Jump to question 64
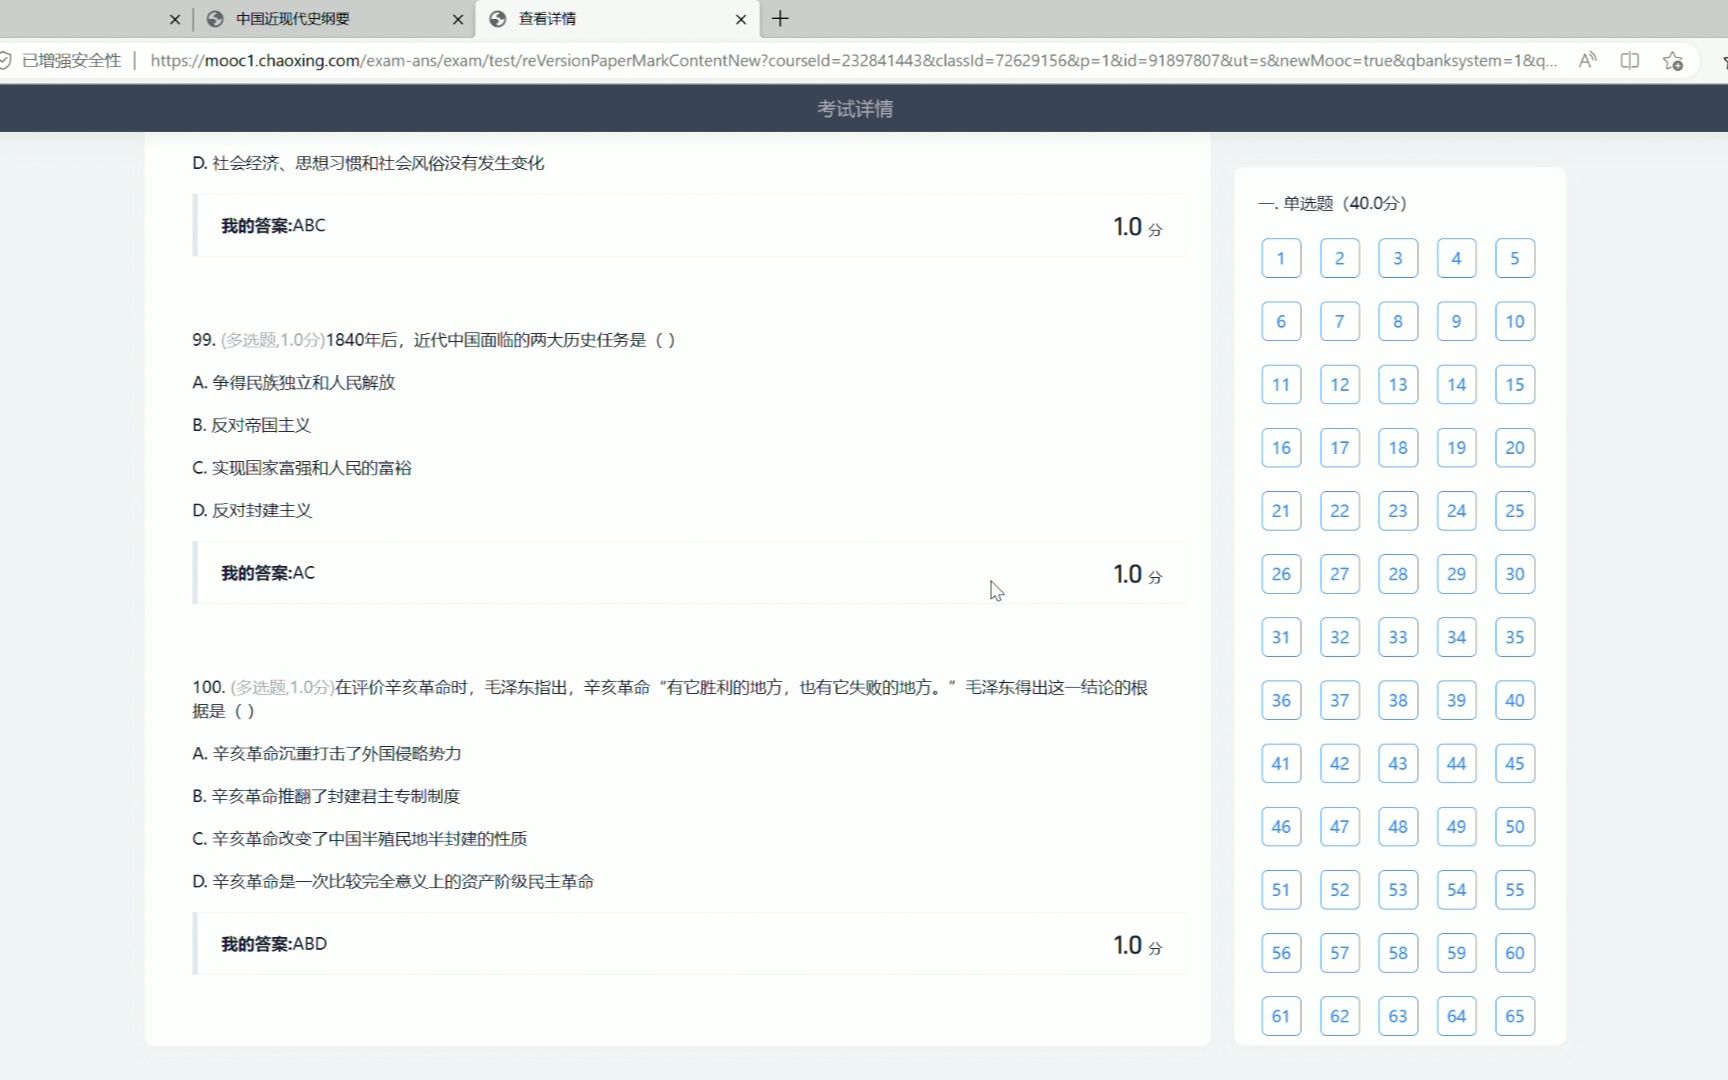1728x1080 pixels. click(1456, 1016)
